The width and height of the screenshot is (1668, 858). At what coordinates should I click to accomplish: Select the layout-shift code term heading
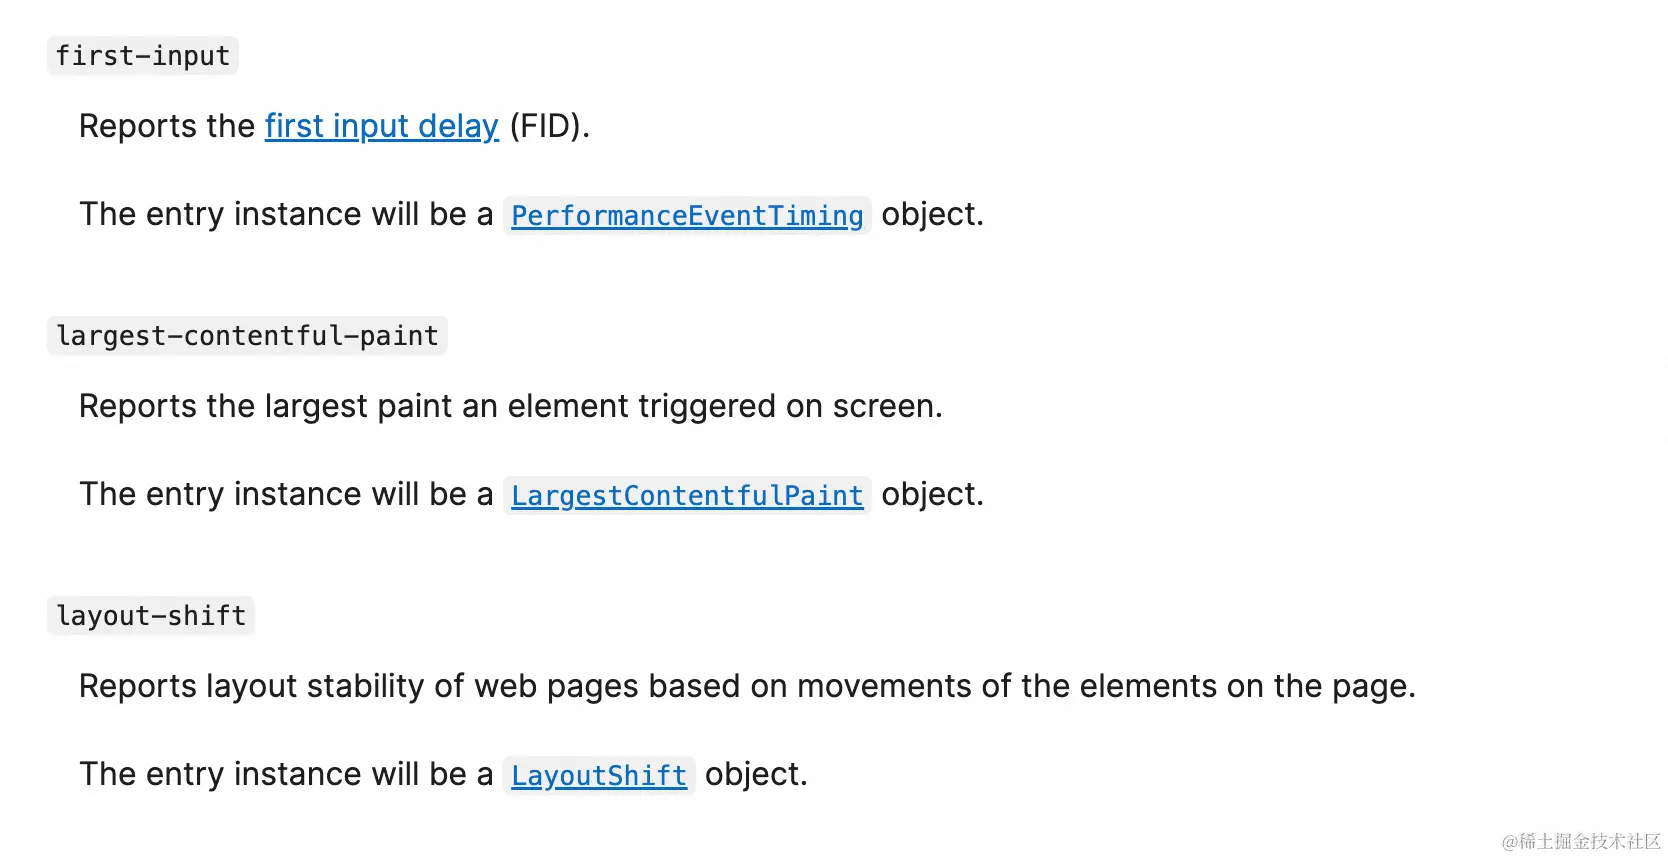tap(151, 616)
